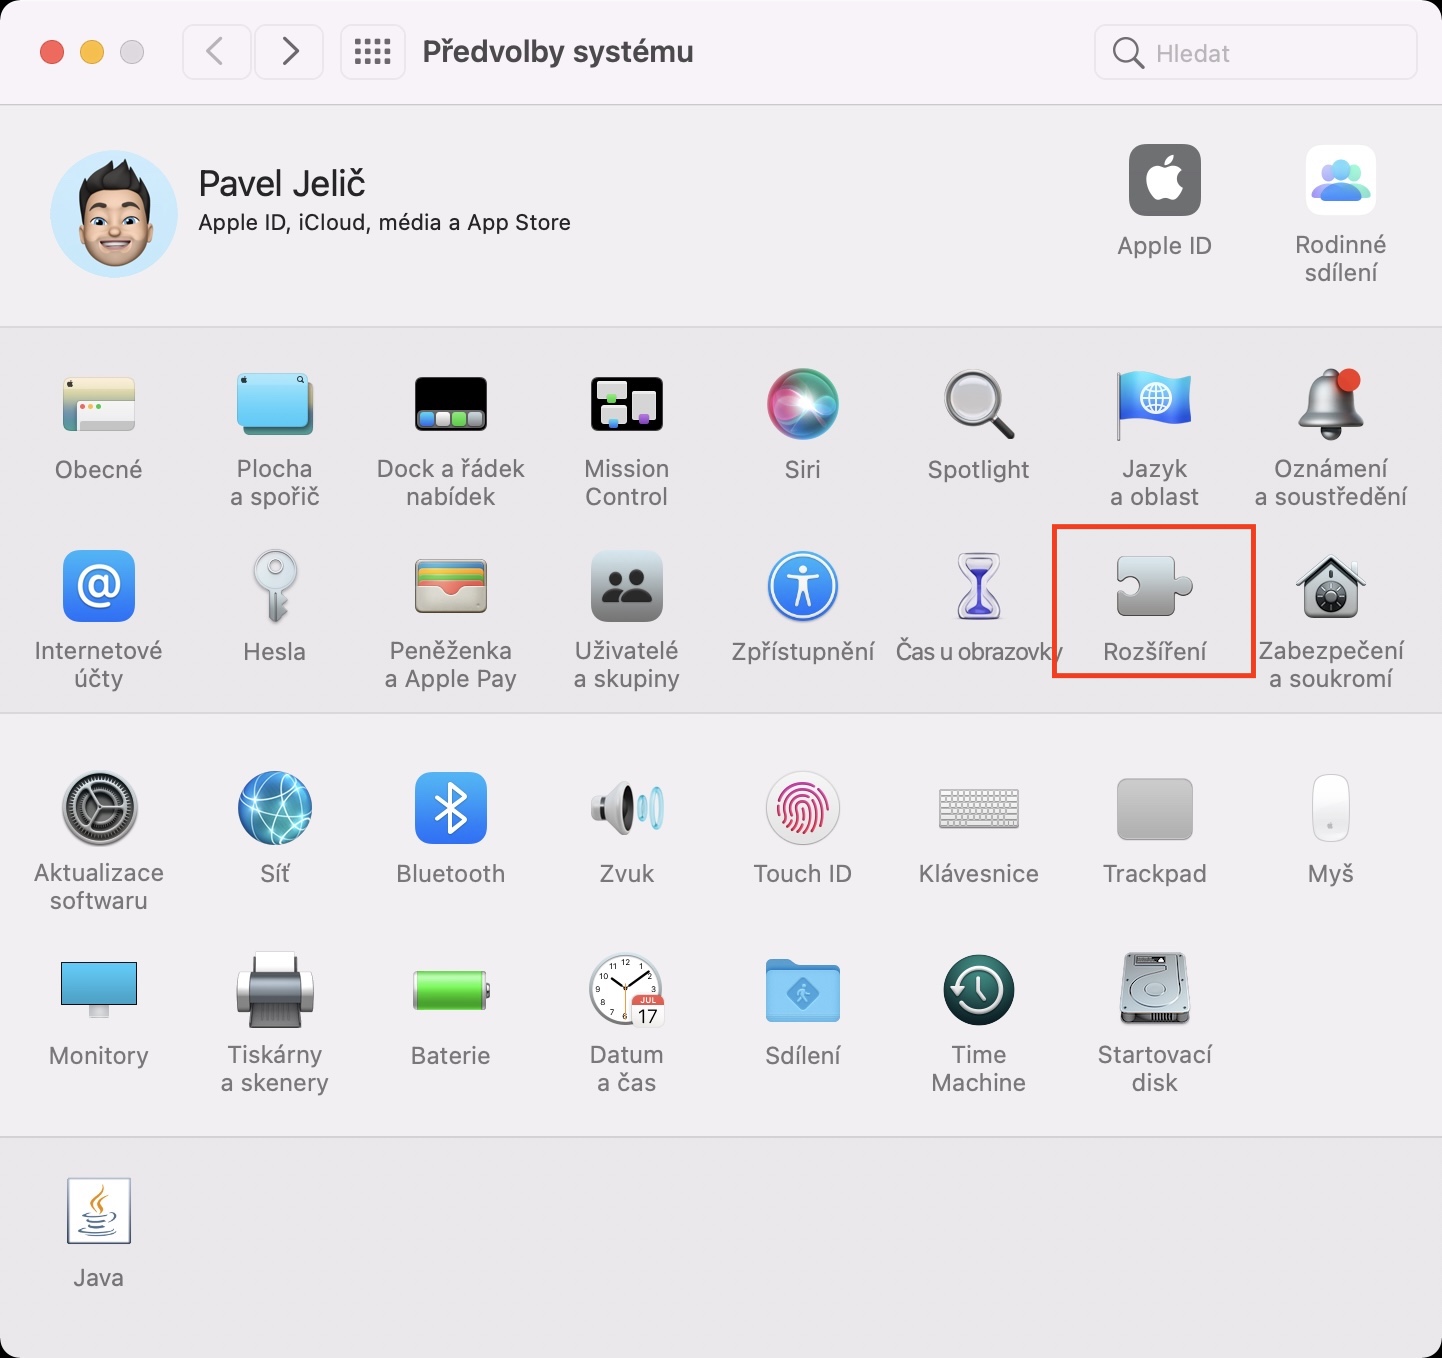1442x1358 pixels.
Task: Open the Sdílení folder icon
Action: coord(803,990)
